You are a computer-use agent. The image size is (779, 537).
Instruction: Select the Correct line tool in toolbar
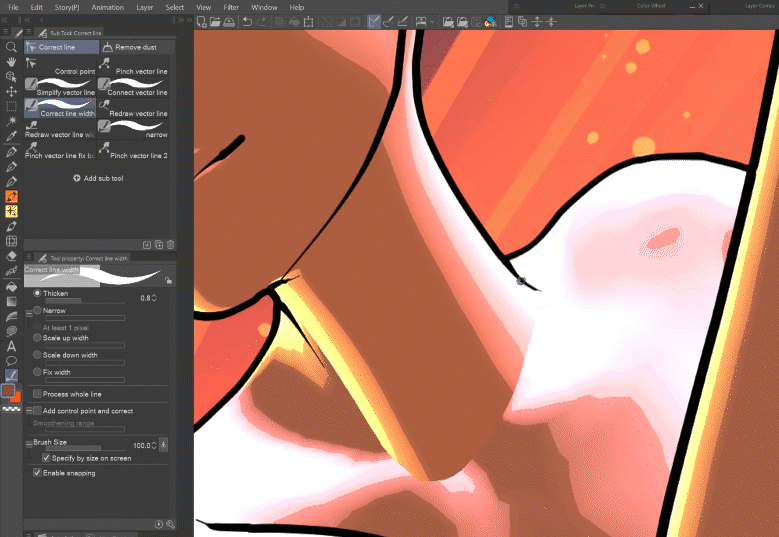(x=11, y=376)
